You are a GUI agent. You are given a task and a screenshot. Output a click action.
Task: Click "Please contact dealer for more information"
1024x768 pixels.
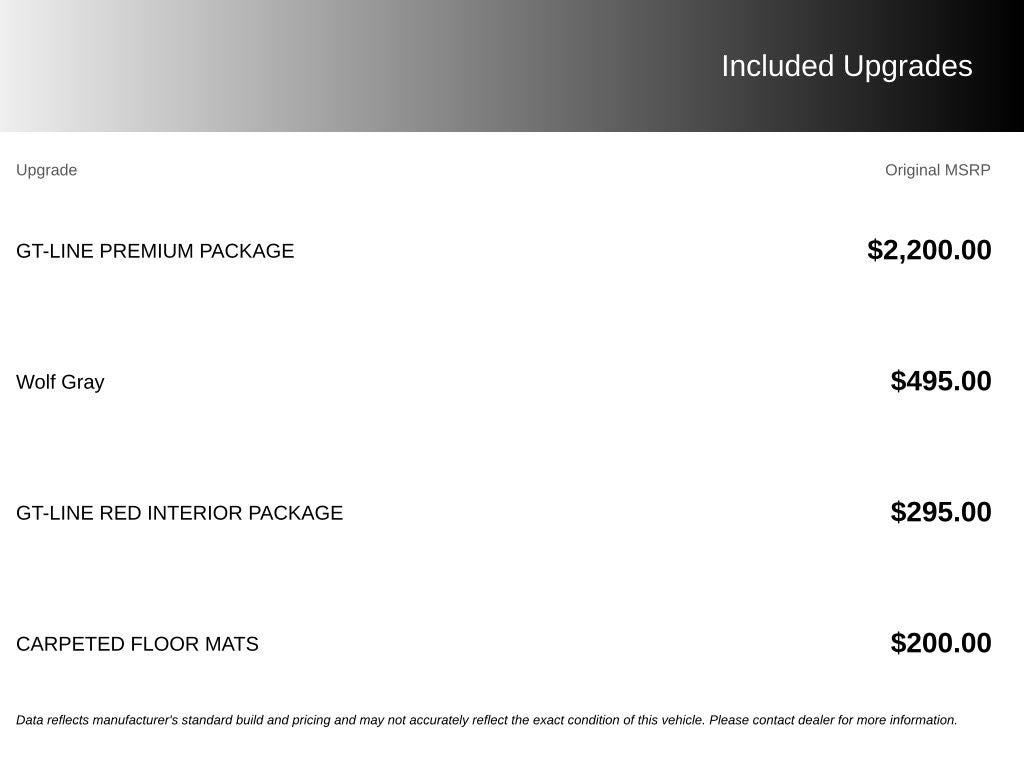[833, 720]
